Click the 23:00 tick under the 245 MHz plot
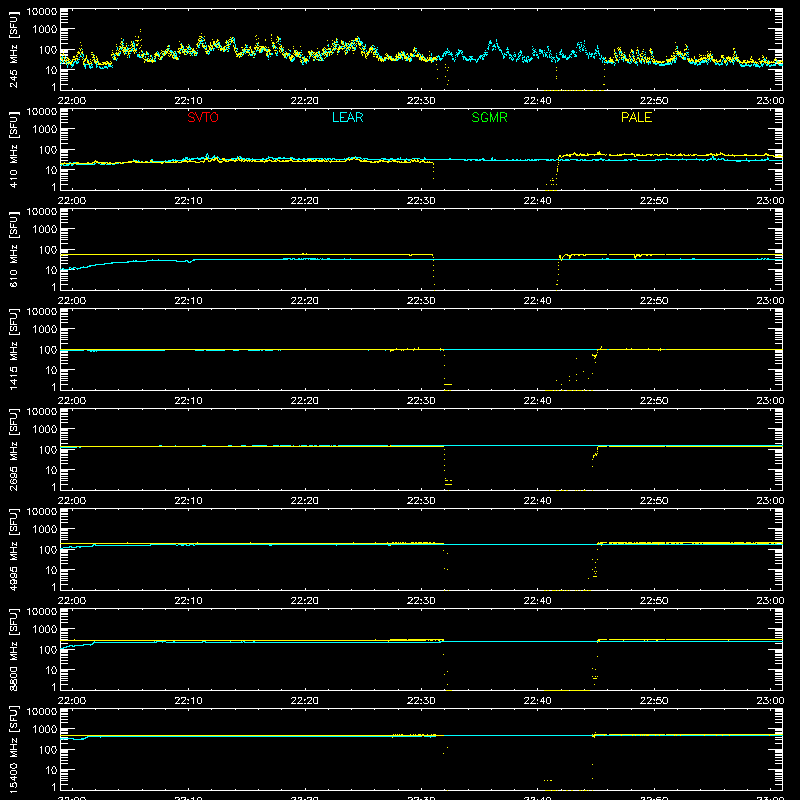Viewport: 800px width, 800px height. [x=770, y=101]
